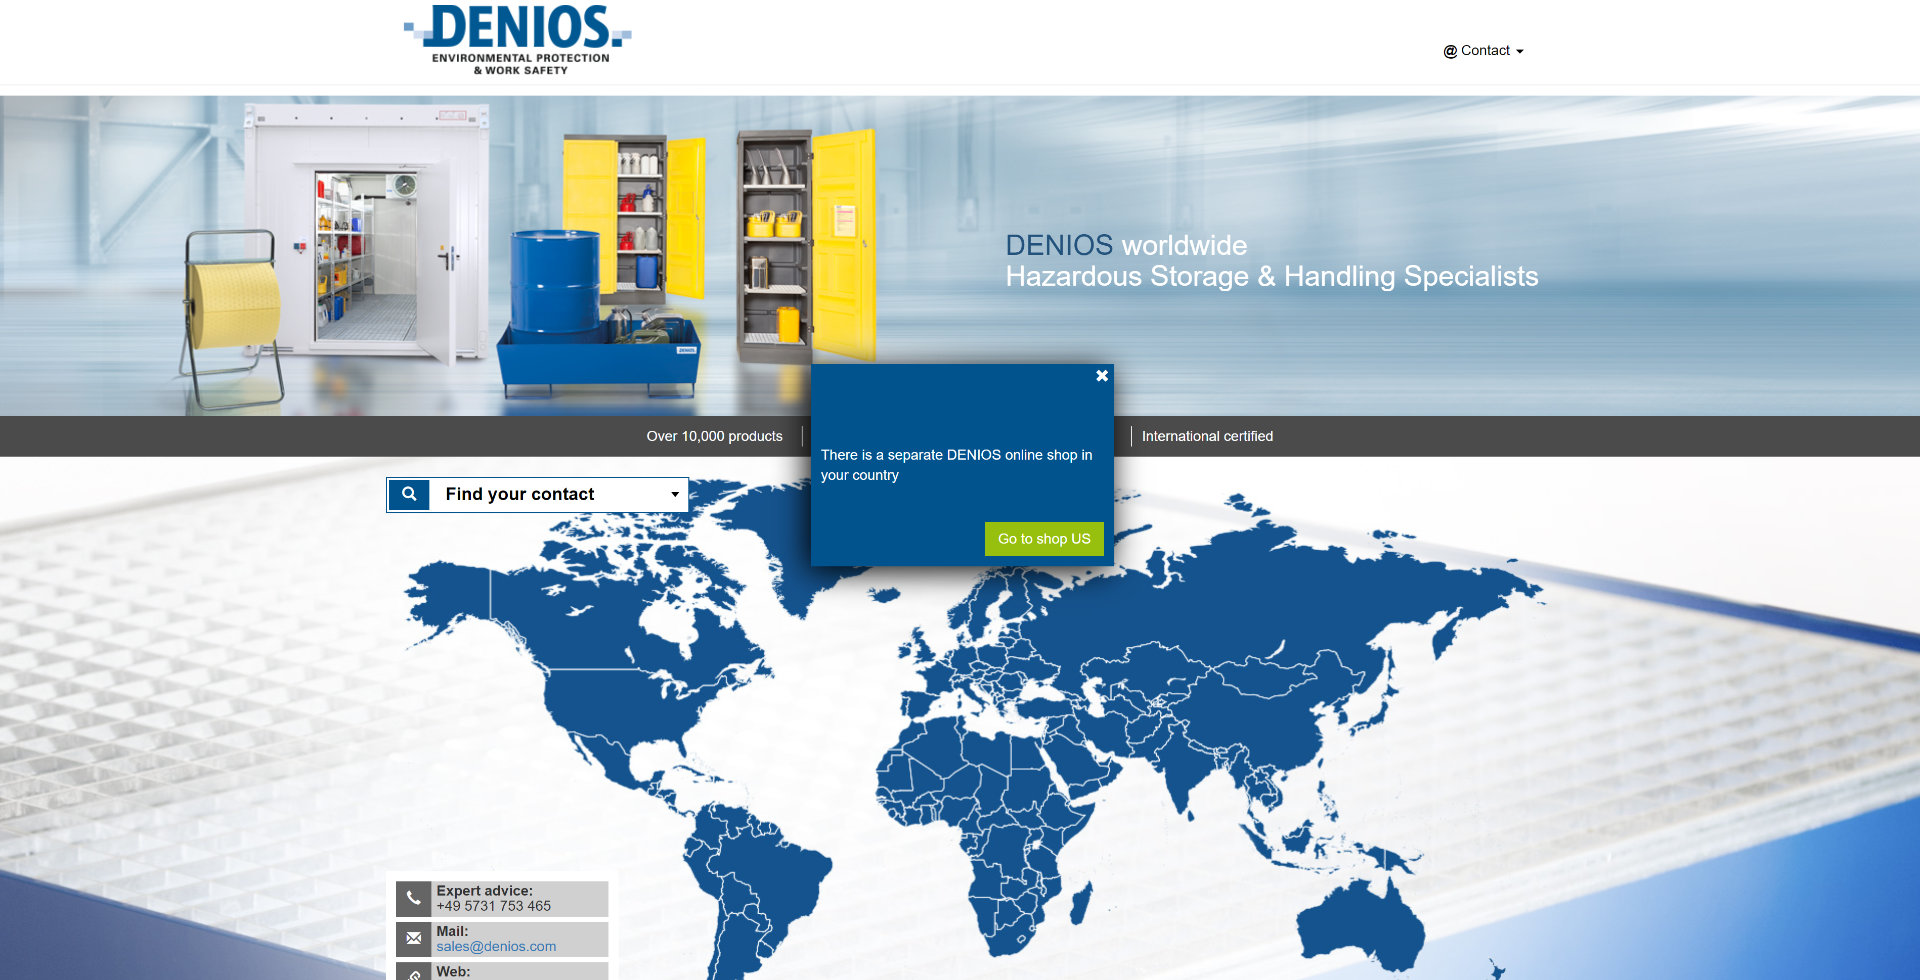This screenshot has width=1920, height=980.
Task: Open the sales@denios.com email link
Action: (496, 947)
